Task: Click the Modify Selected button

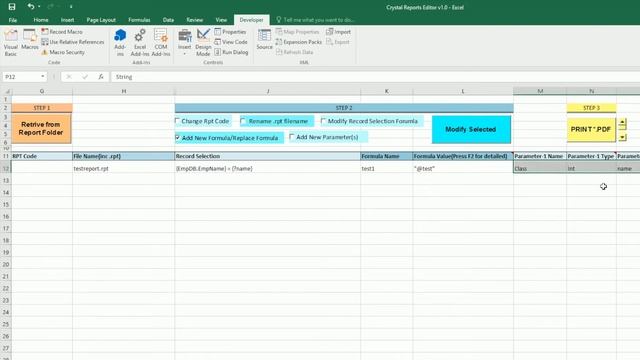Action: tap(471, 129)
